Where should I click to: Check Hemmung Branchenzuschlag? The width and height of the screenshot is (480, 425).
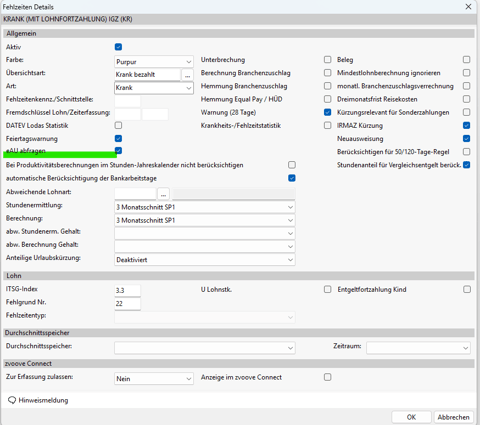pyautogui.click(x=328, y=86)
